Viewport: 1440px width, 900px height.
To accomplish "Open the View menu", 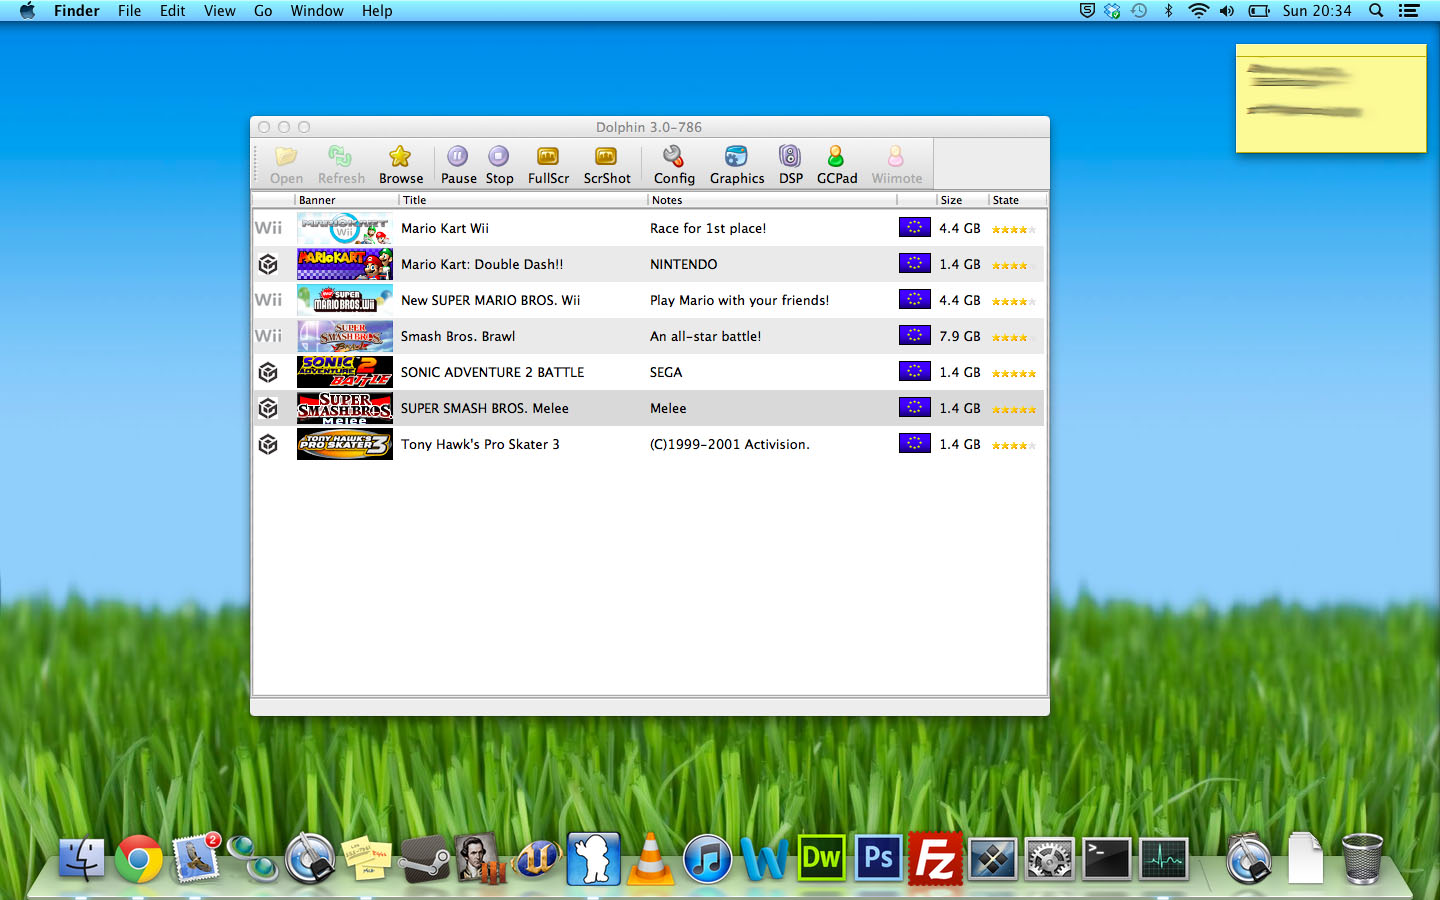I will click(219, 11).
